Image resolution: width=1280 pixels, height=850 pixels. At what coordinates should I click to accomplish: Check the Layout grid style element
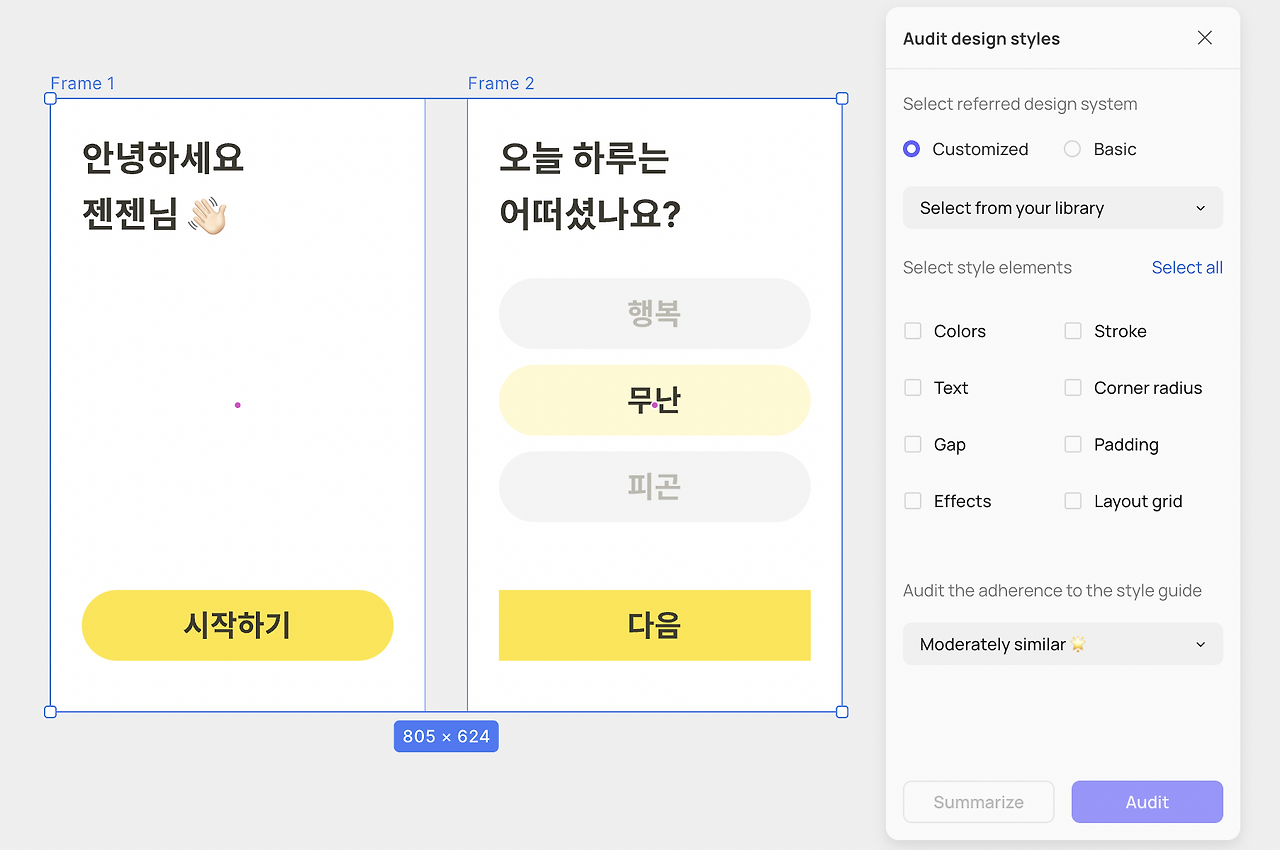[x=1073, y=500]
